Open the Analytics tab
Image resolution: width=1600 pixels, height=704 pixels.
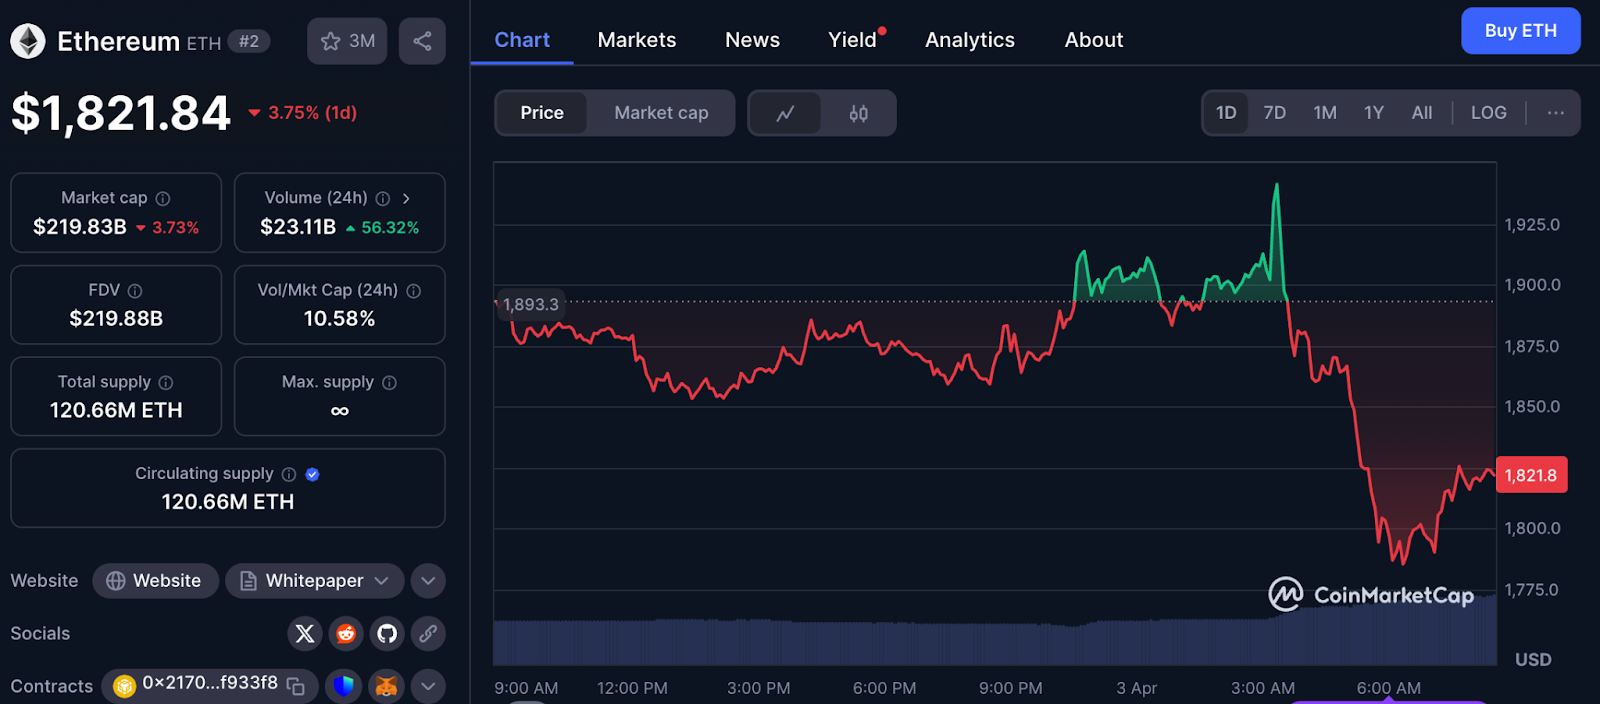click(969, 40)
